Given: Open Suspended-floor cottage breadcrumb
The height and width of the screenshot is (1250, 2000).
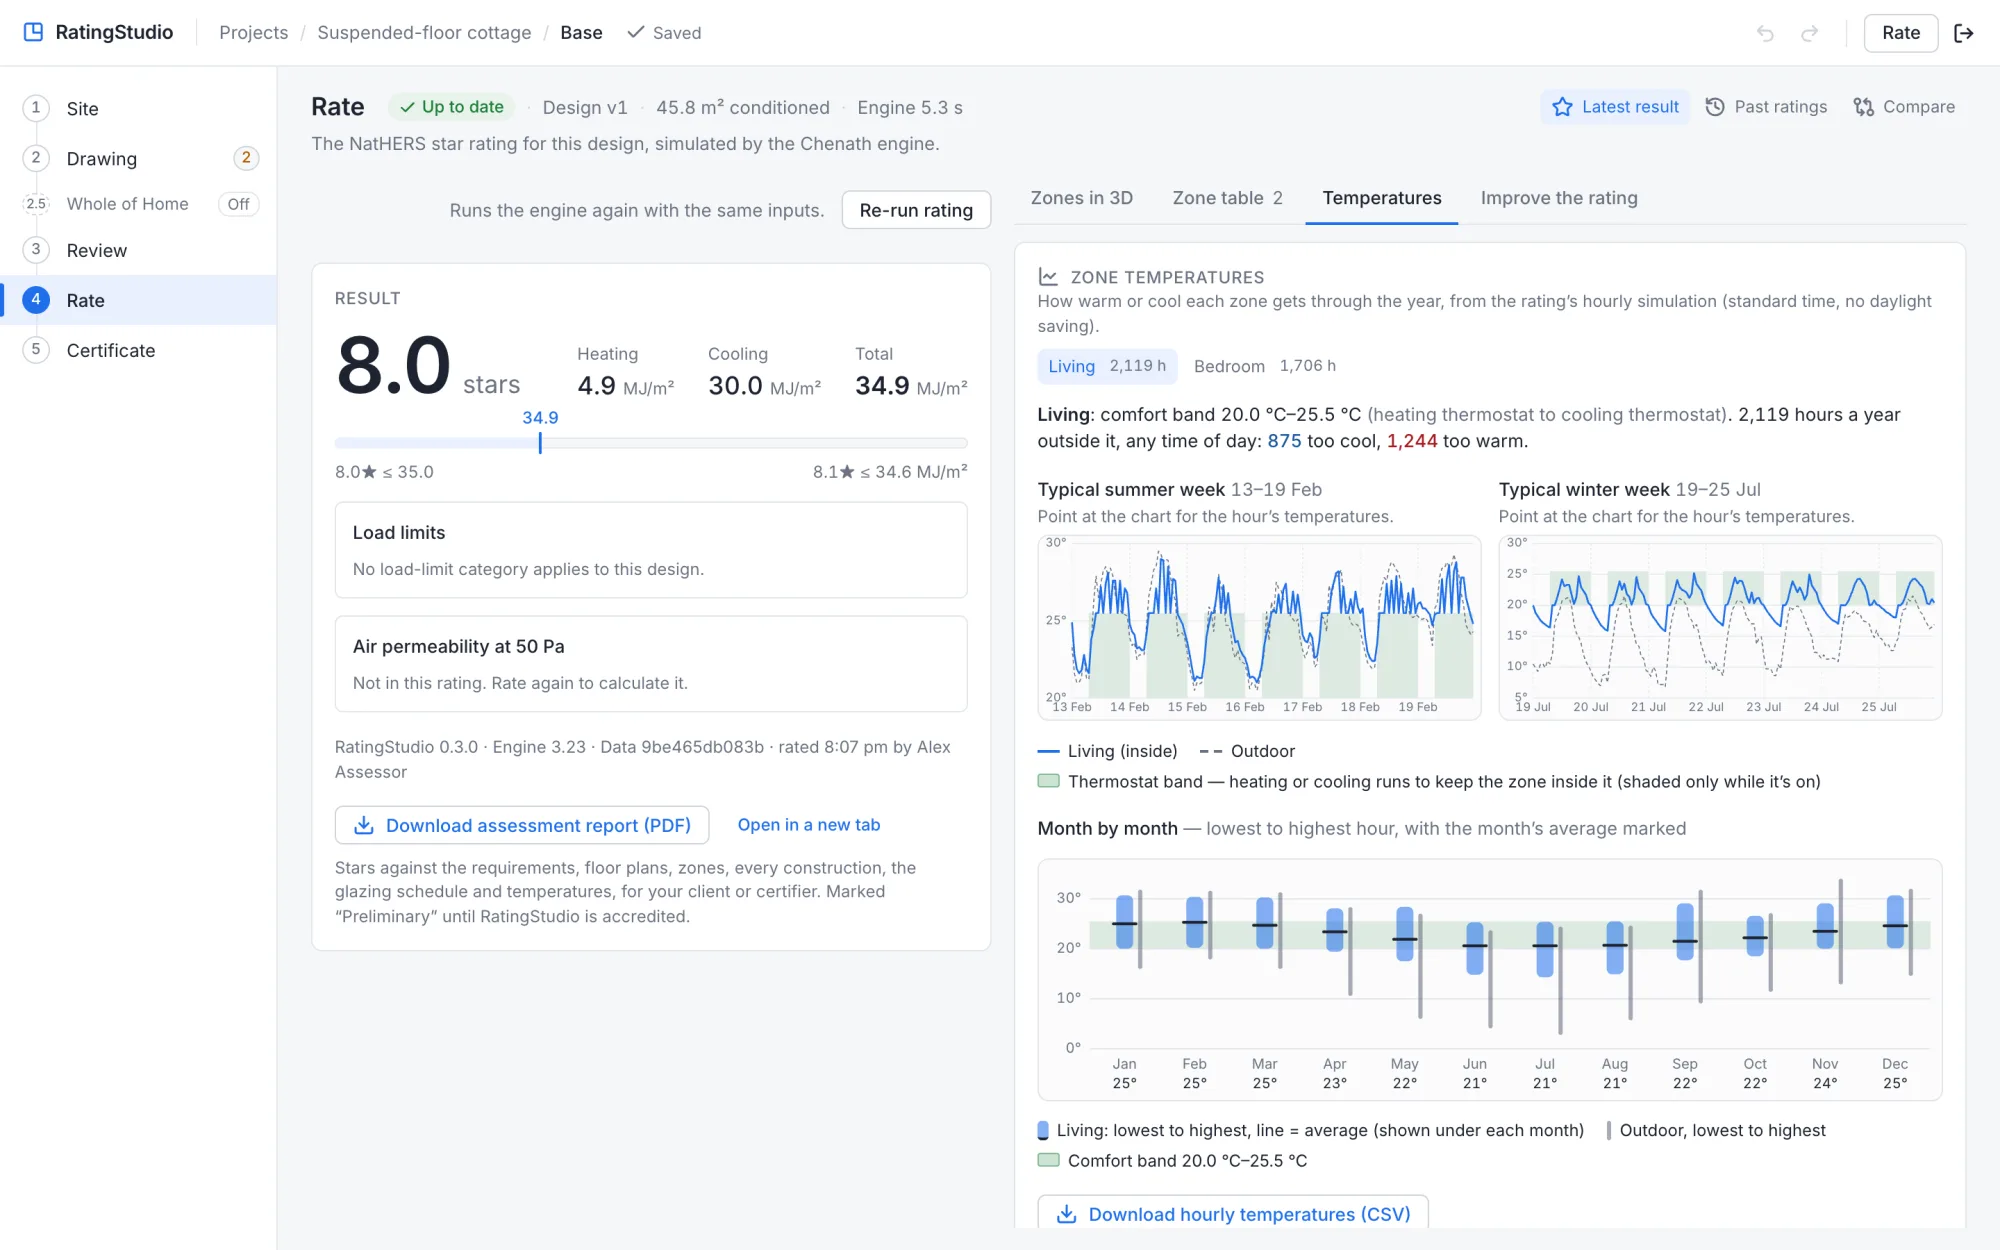Looking at the screenshot, I should point(424,33).
